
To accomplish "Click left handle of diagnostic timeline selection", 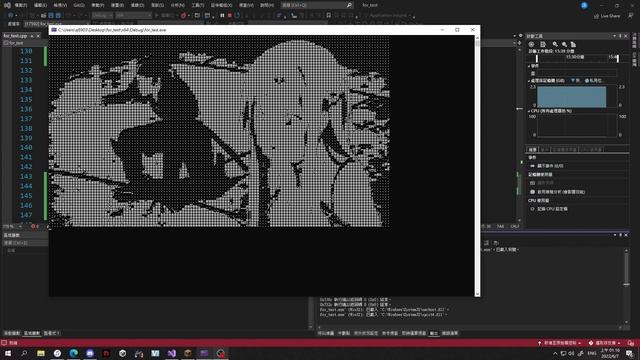I will click(x=537, y=59).
